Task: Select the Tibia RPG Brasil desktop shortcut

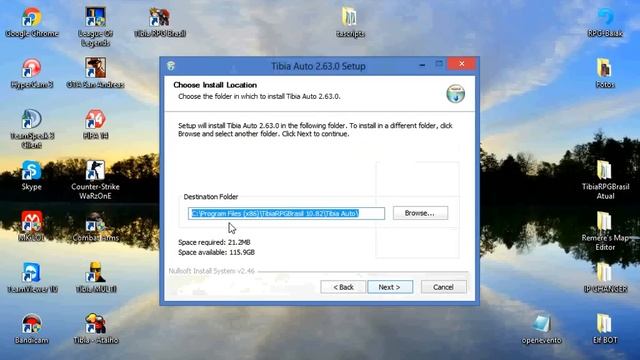Action: click(x=160, y=22)
